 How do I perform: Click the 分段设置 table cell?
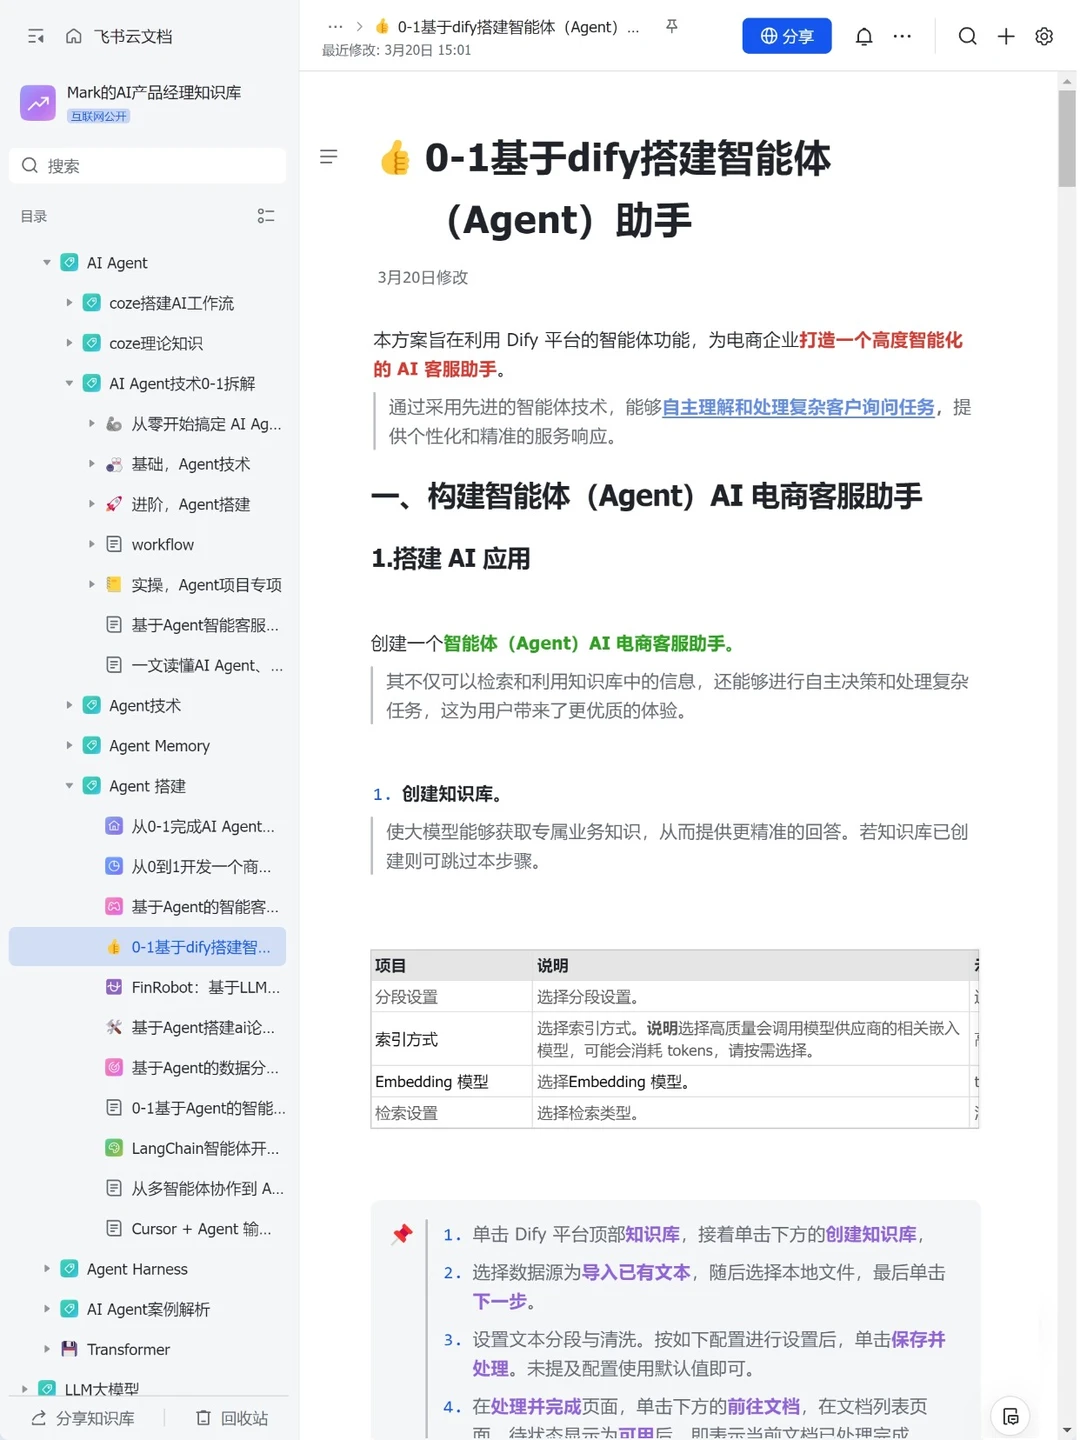pos(451,997)
